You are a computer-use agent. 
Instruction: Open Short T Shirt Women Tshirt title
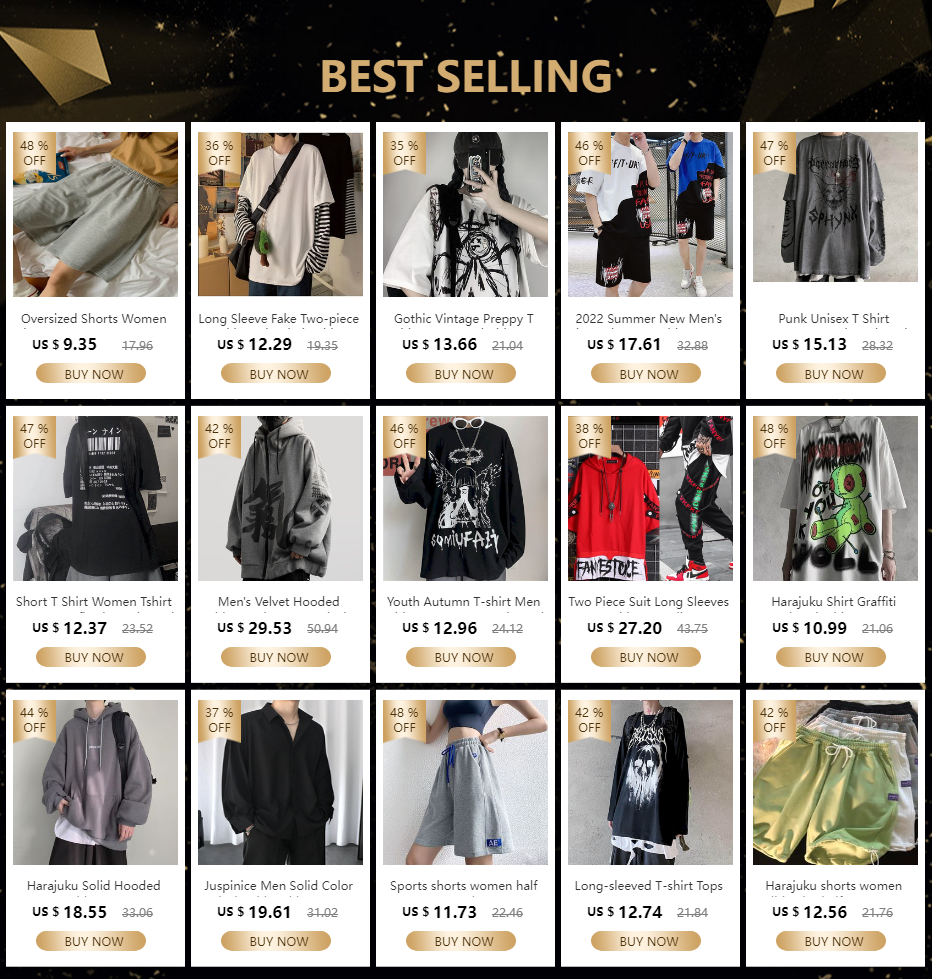(94, 602)
